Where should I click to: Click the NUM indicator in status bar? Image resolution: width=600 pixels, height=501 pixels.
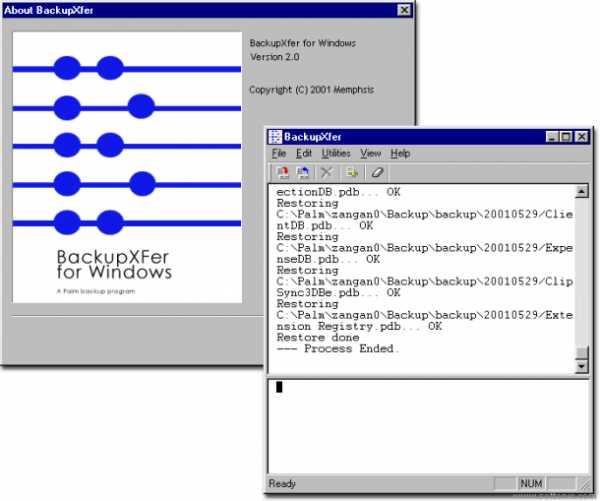point(531,483)
